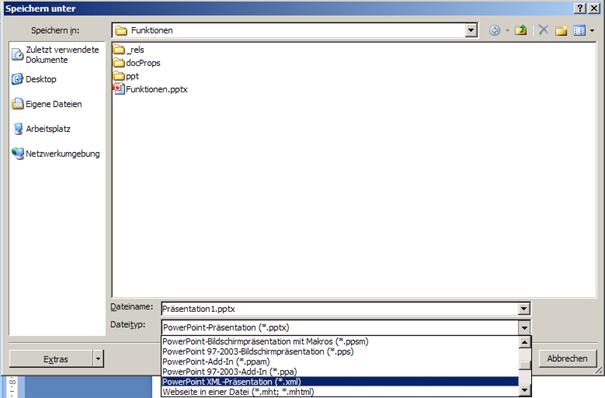
Task: Open Eigene Dateien location
Action: (47, 104)
